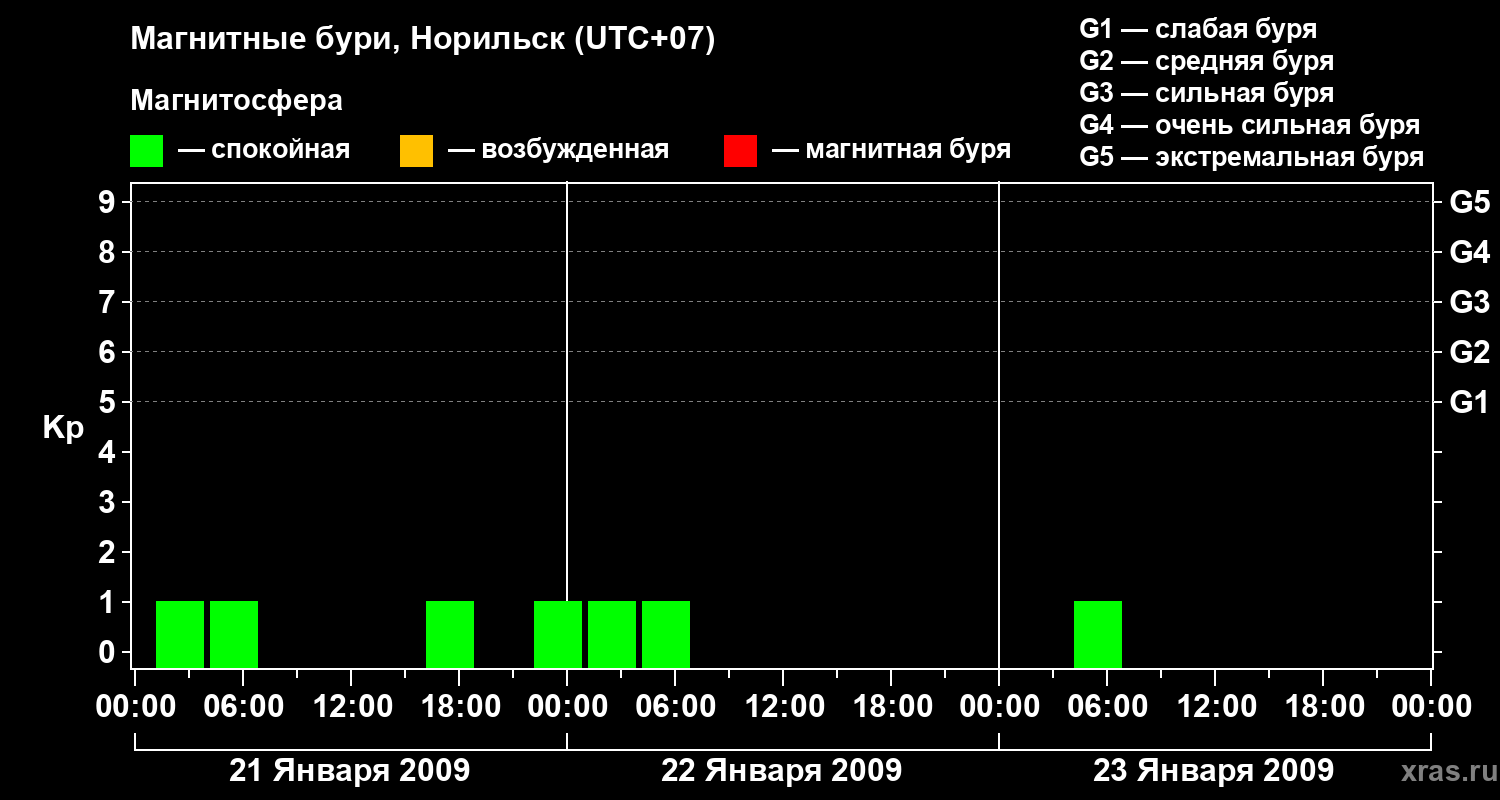Click the G1 right axis label
Image resolution: width=1500 pixels, height=800 pixels.
point(1469,402)
